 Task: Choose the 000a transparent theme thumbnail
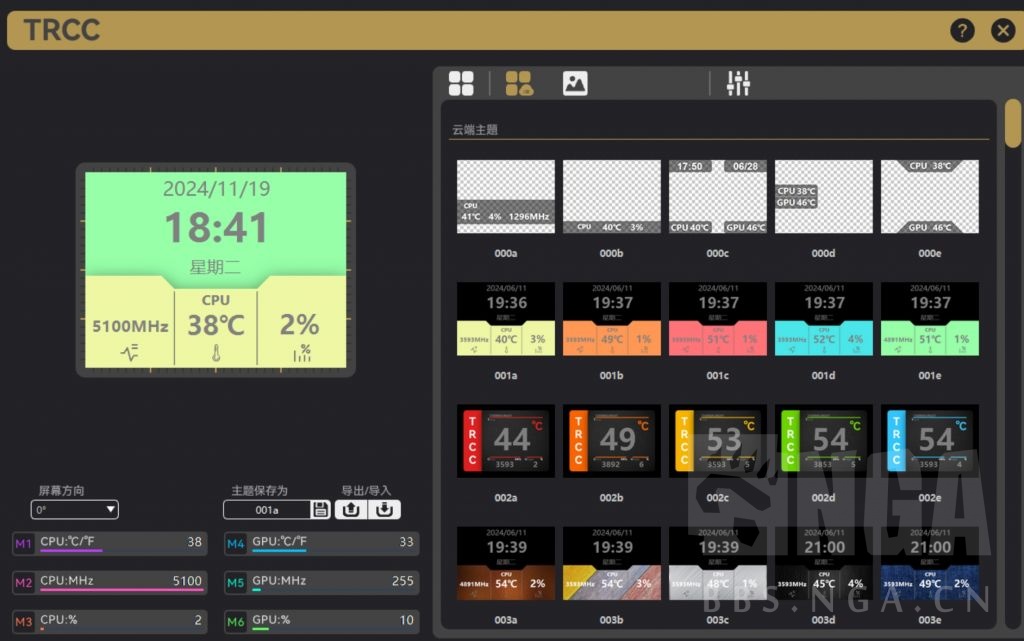pos(506,197)
